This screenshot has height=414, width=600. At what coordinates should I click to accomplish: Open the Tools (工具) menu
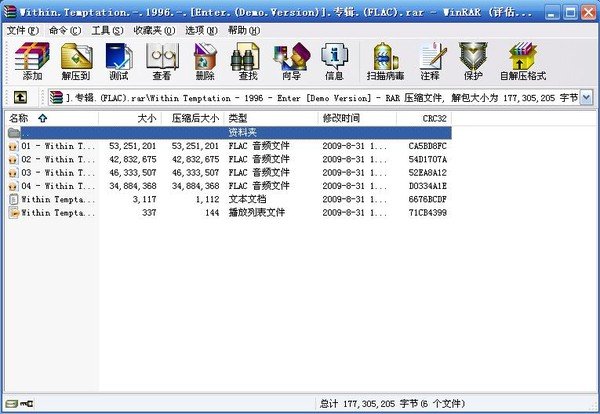[x=107, y=31]
